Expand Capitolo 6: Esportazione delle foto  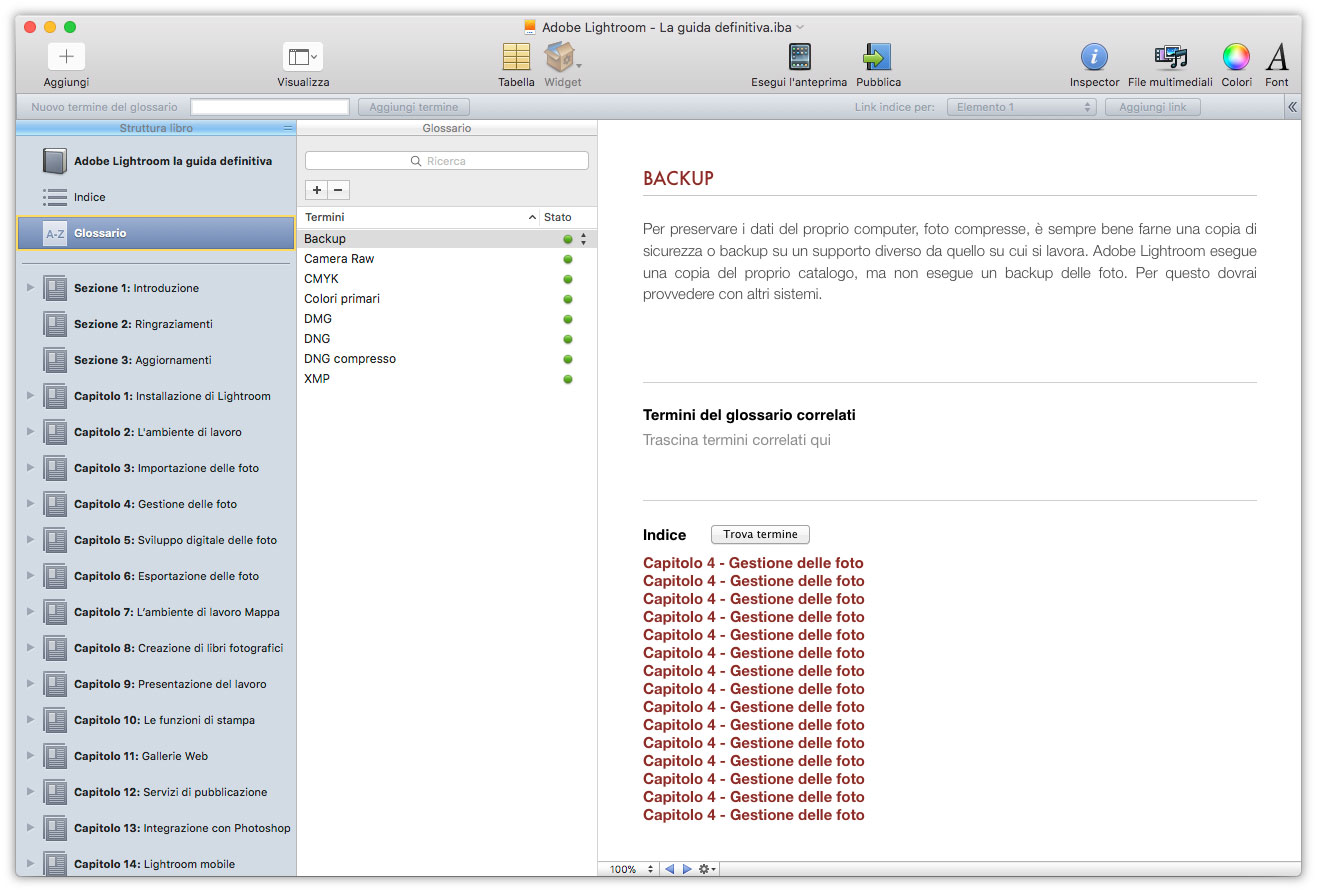(30, 576)
